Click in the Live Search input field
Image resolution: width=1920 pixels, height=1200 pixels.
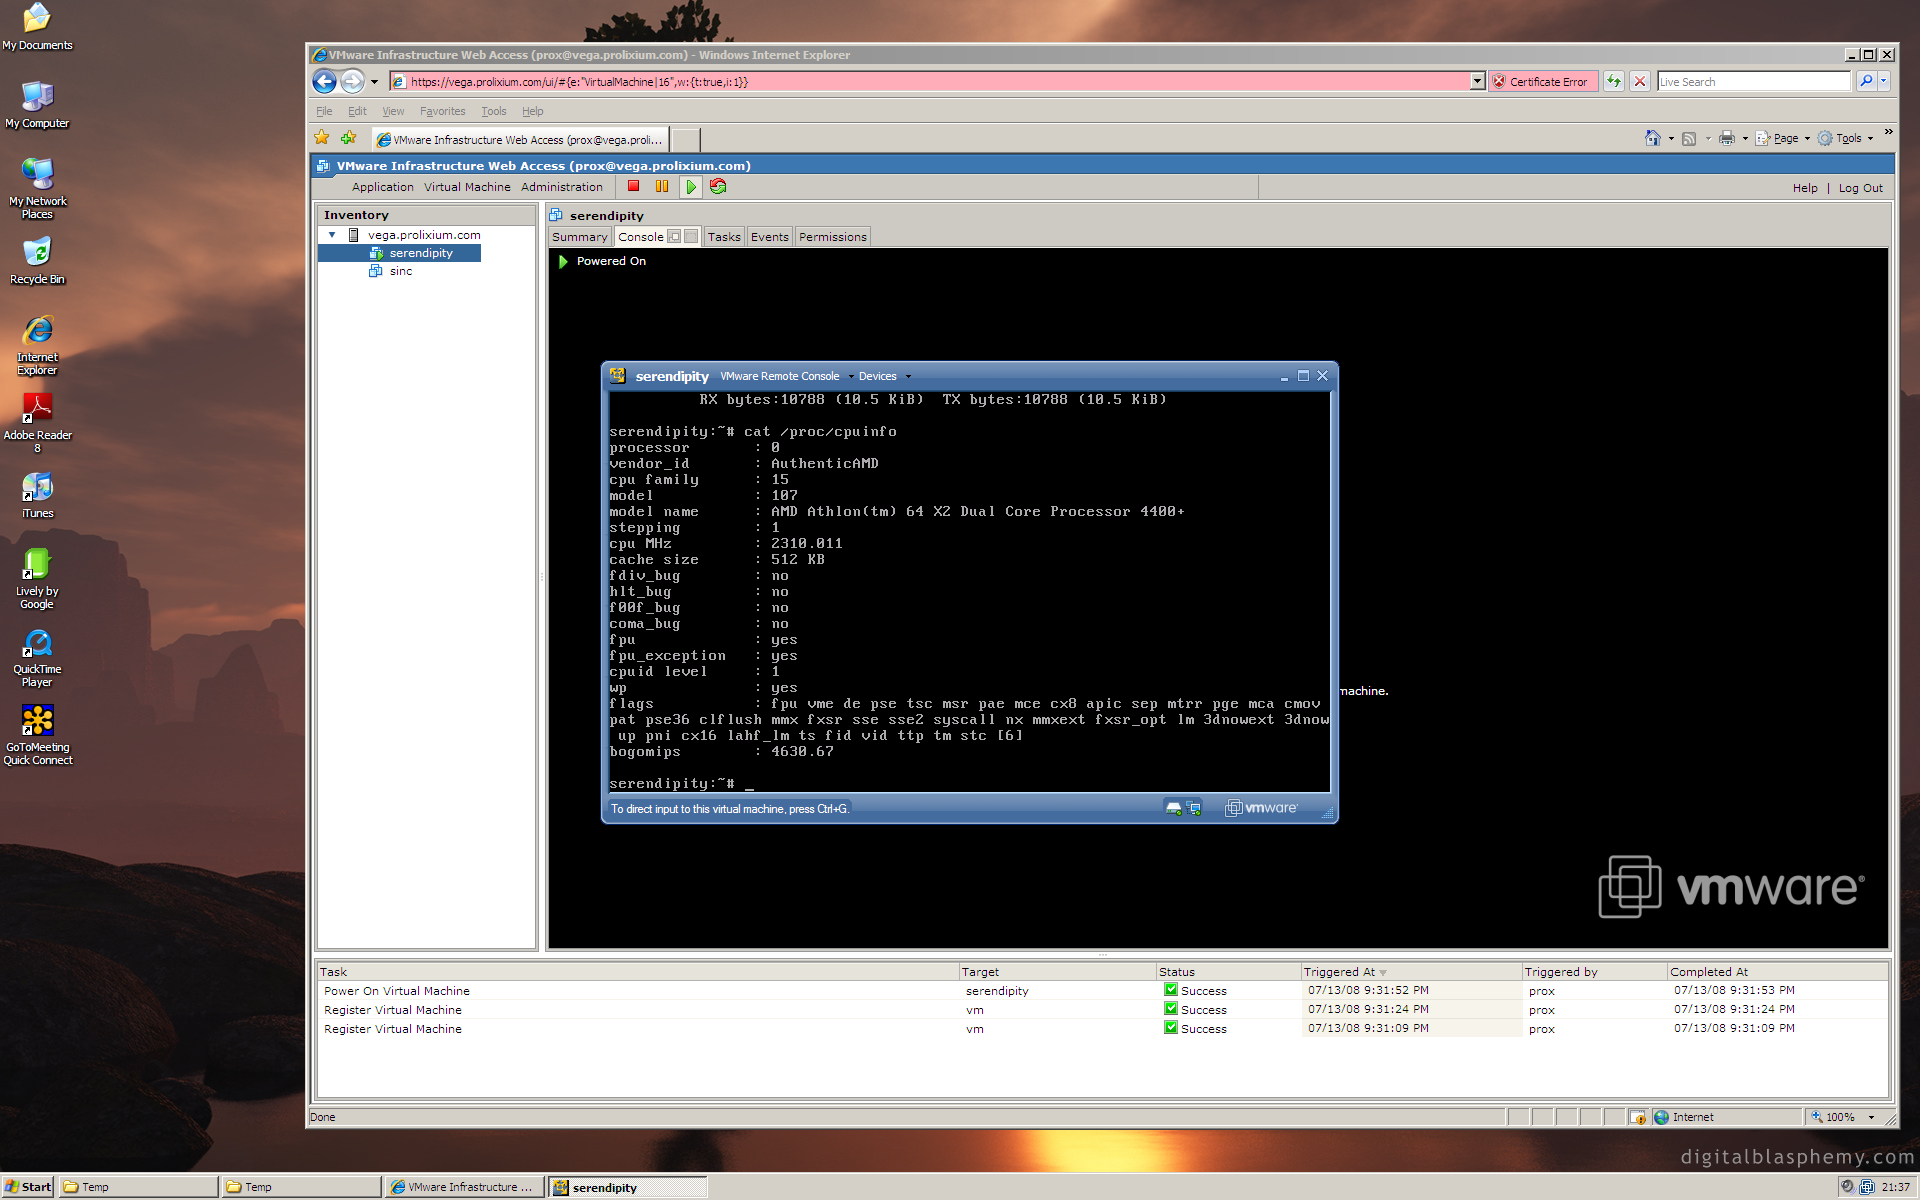click(x=1754, y=82)
